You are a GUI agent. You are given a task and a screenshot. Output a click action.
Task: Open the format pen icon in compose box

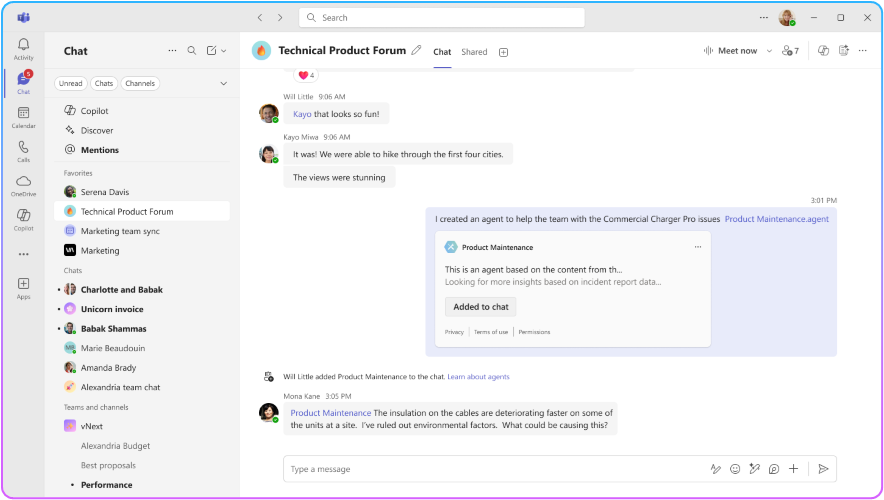coord(715,469)
